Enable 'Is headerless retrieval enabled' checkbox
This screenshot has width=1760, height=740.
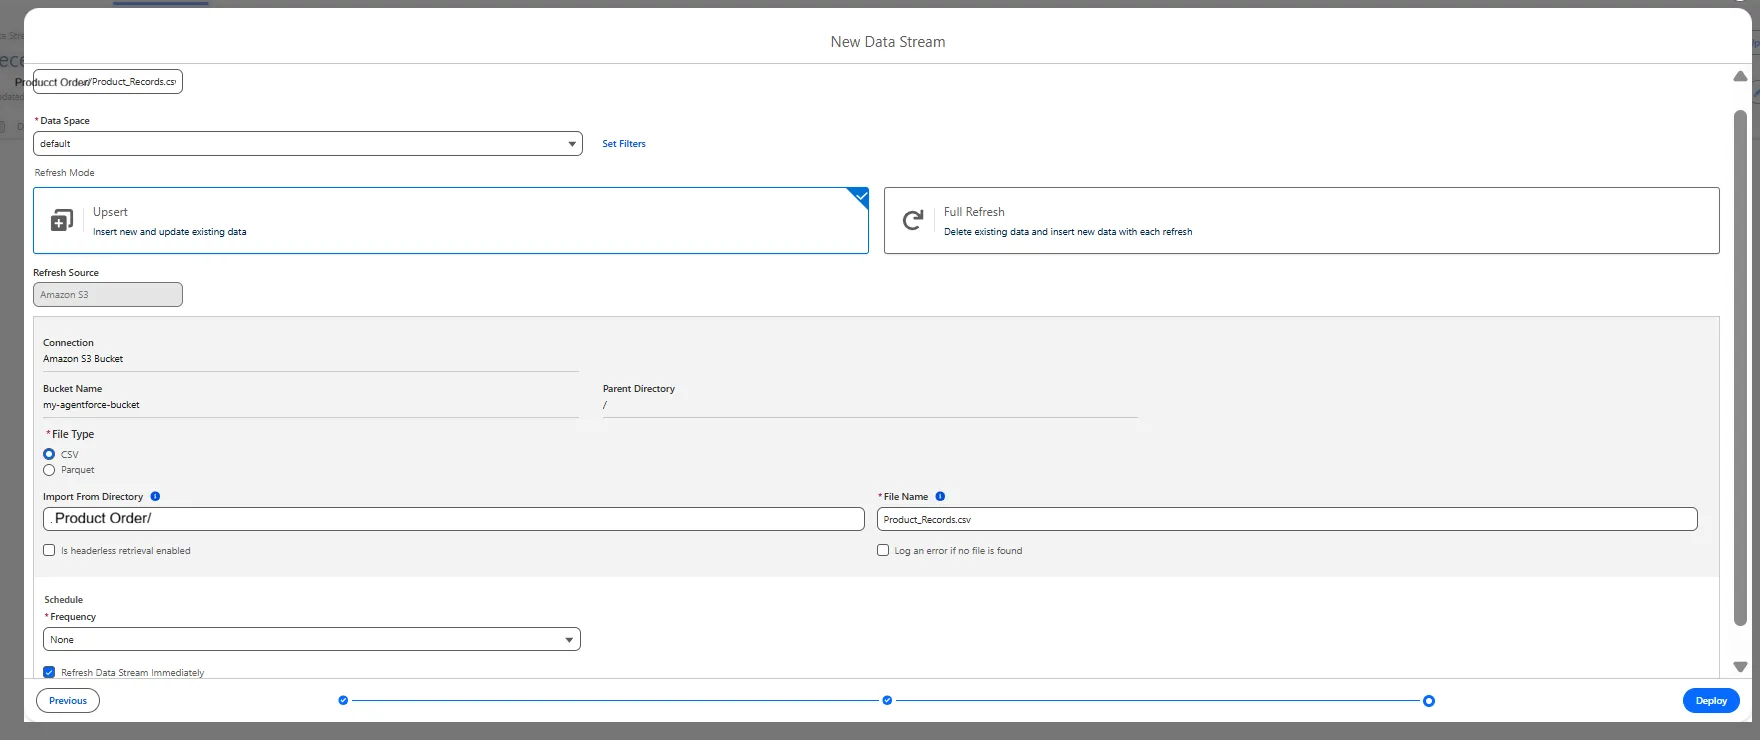[49, 550]
